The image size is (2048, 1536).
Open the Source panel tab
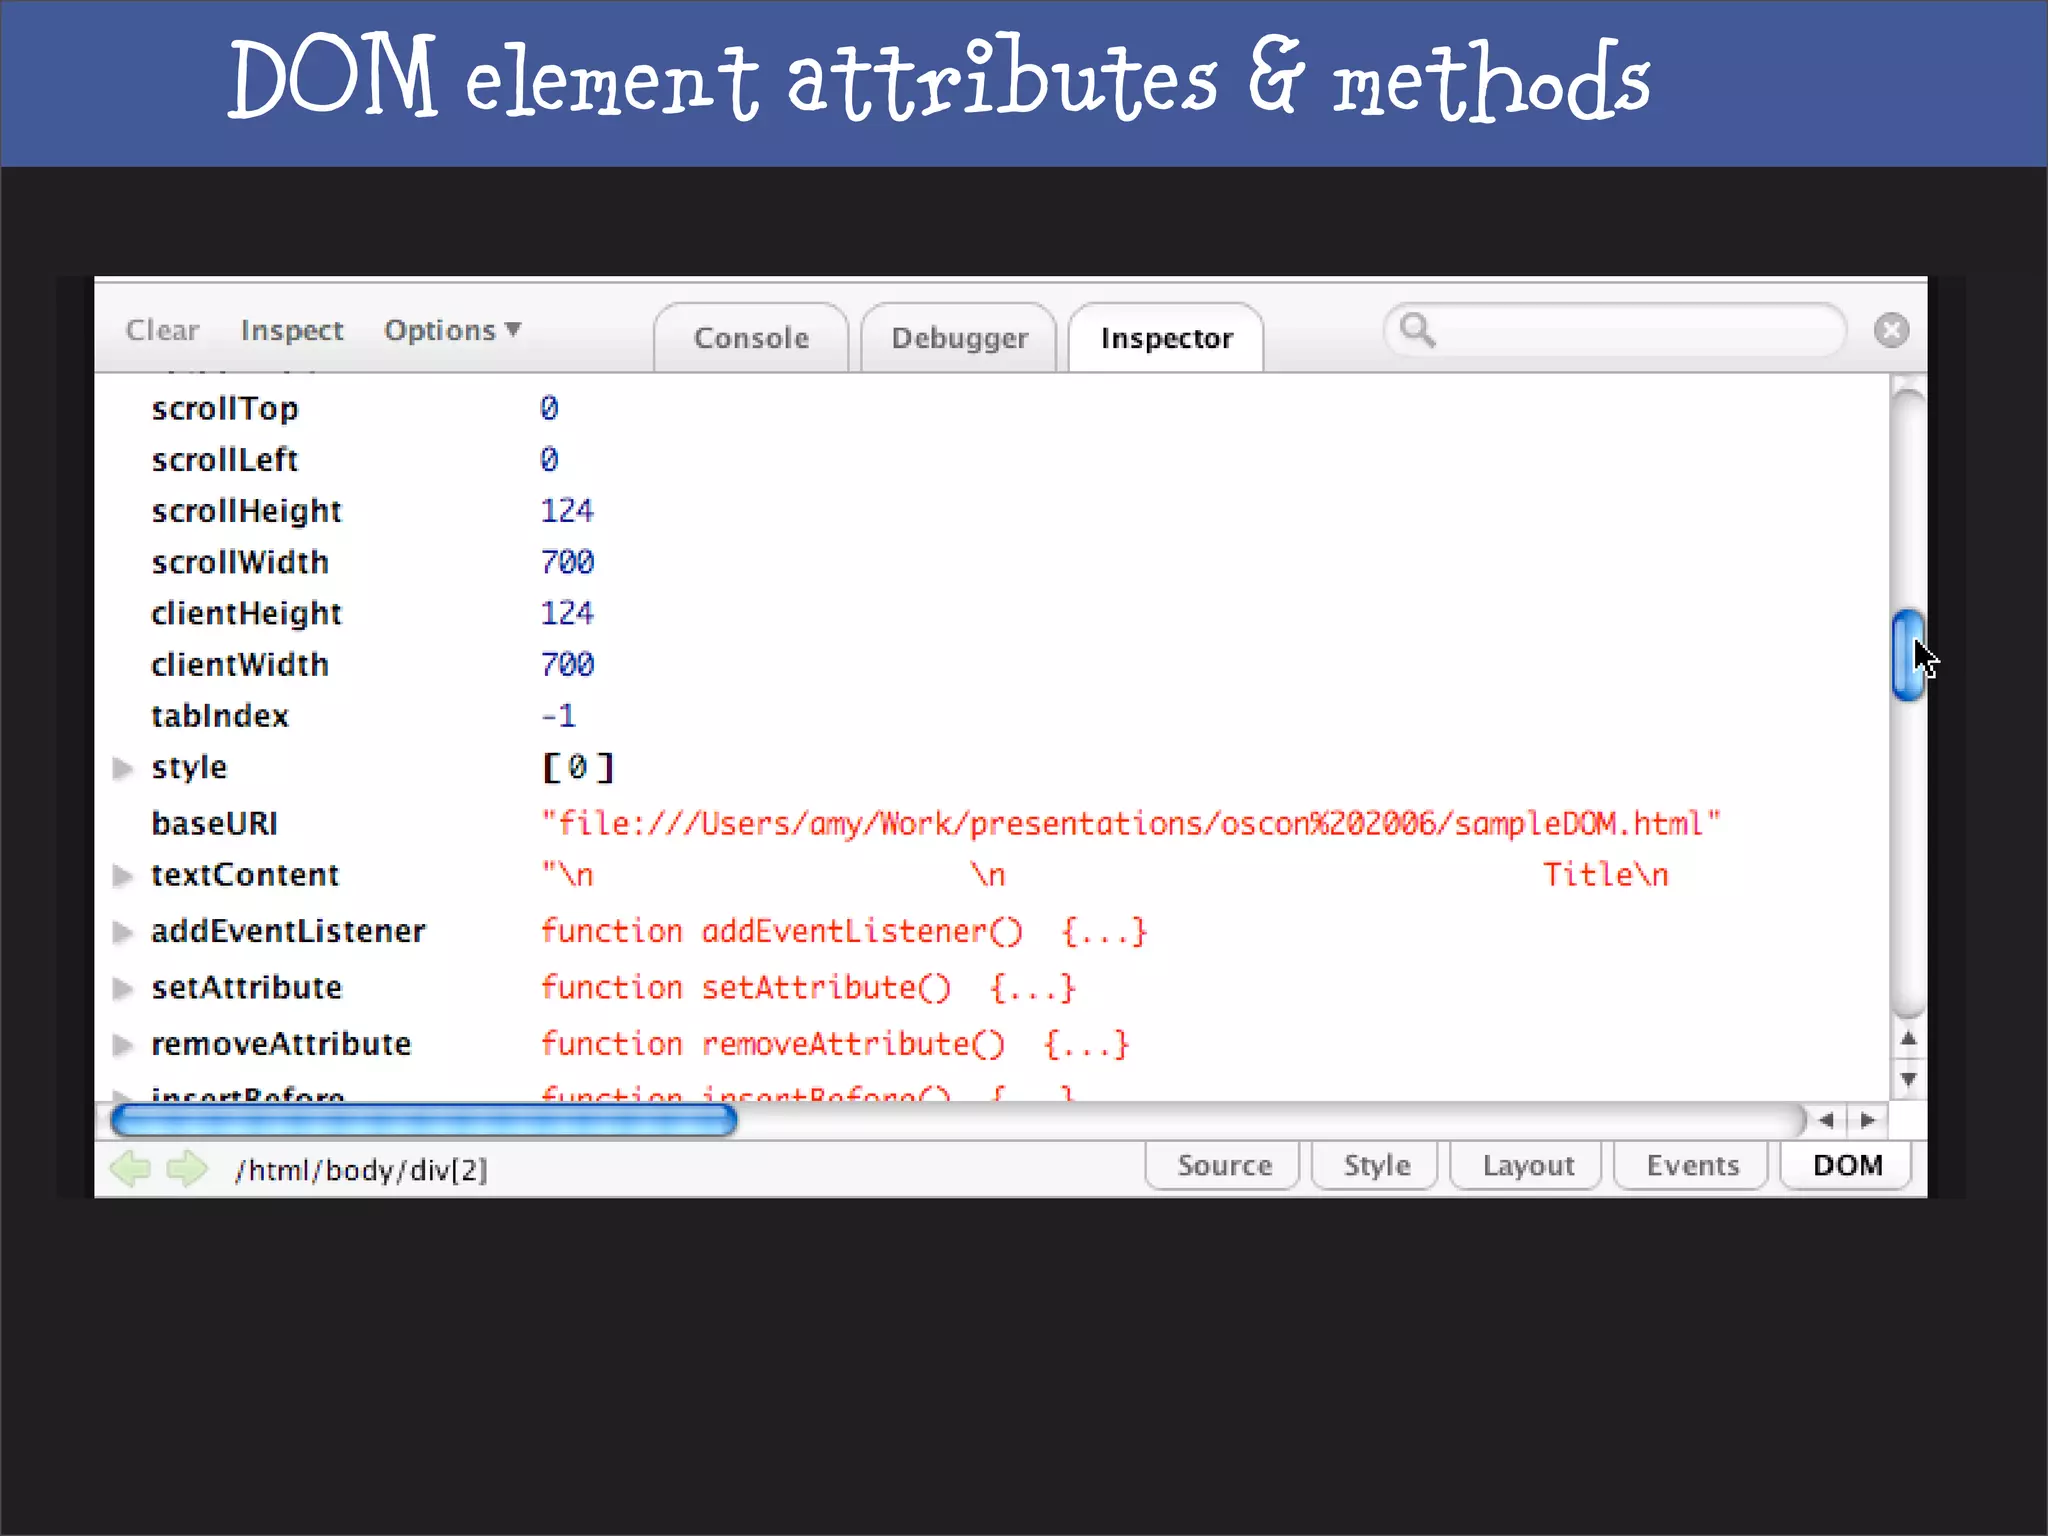[1223, 1166]
